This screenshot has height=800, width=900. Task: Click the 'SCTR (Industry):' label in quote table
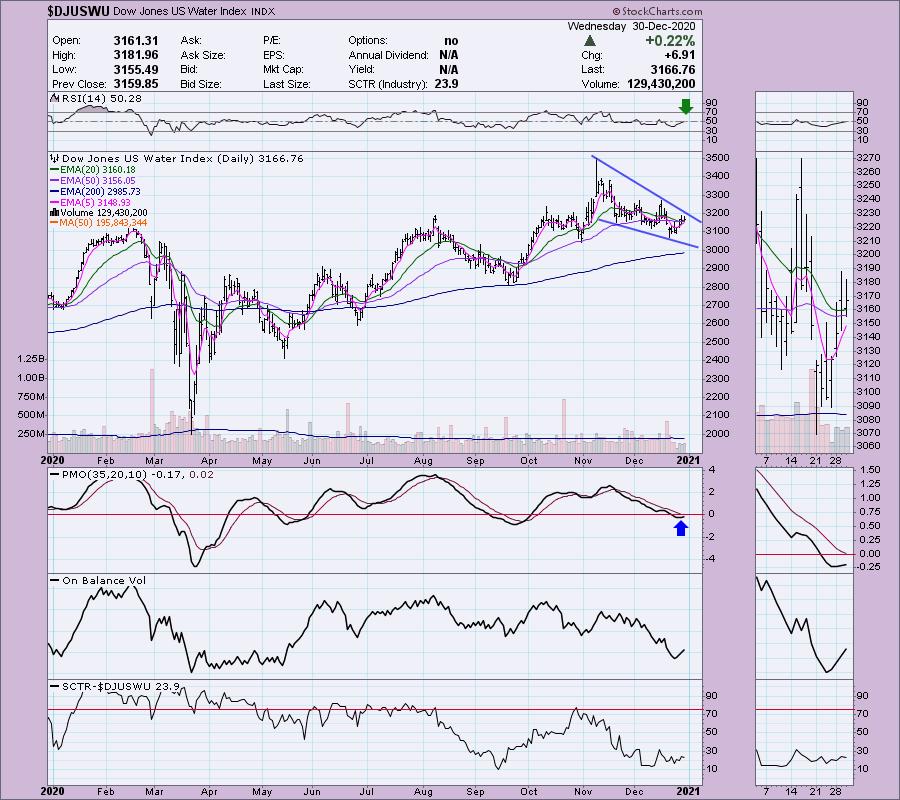[x=387, y=84]
